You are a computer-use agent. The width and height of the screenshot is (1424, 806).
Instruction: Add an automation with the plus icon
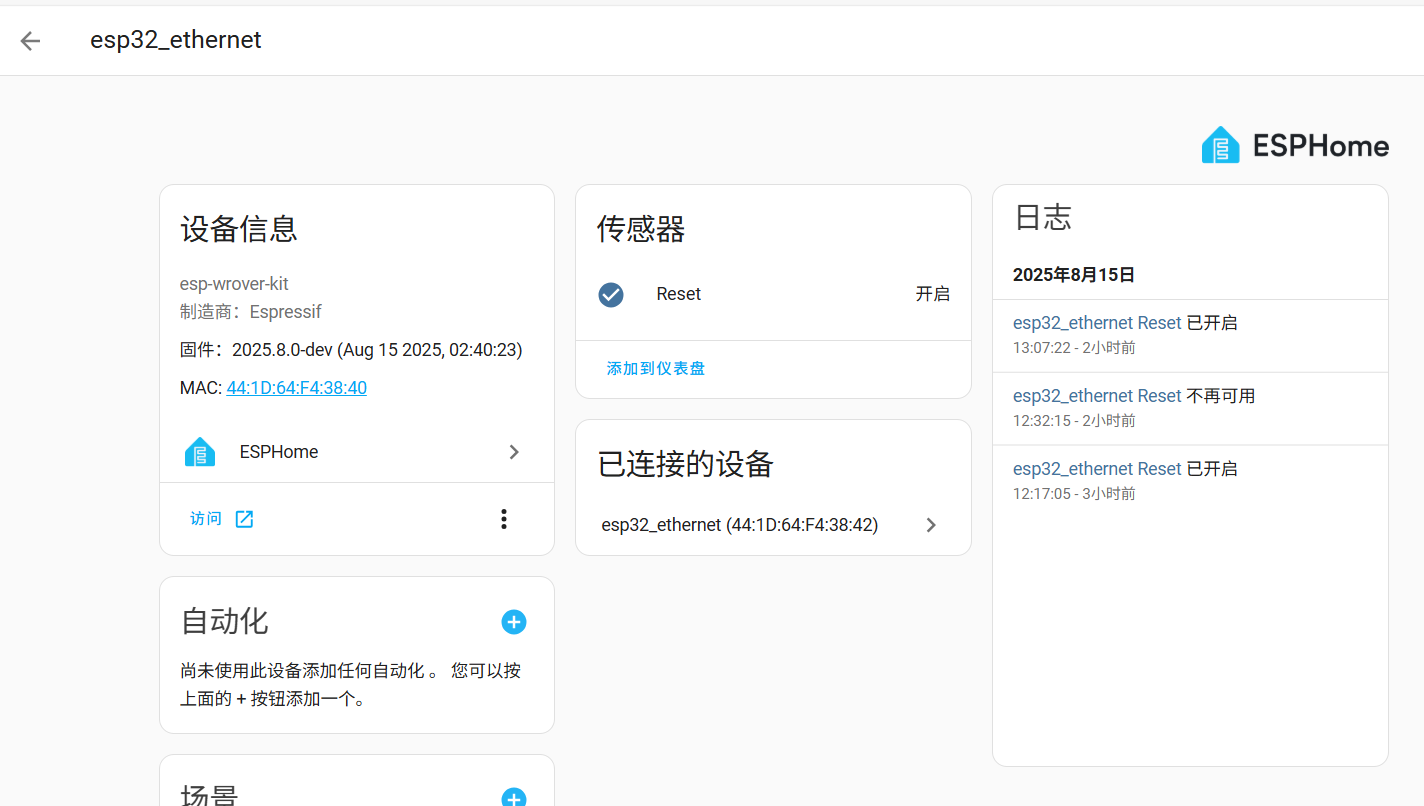pos(514,622)
